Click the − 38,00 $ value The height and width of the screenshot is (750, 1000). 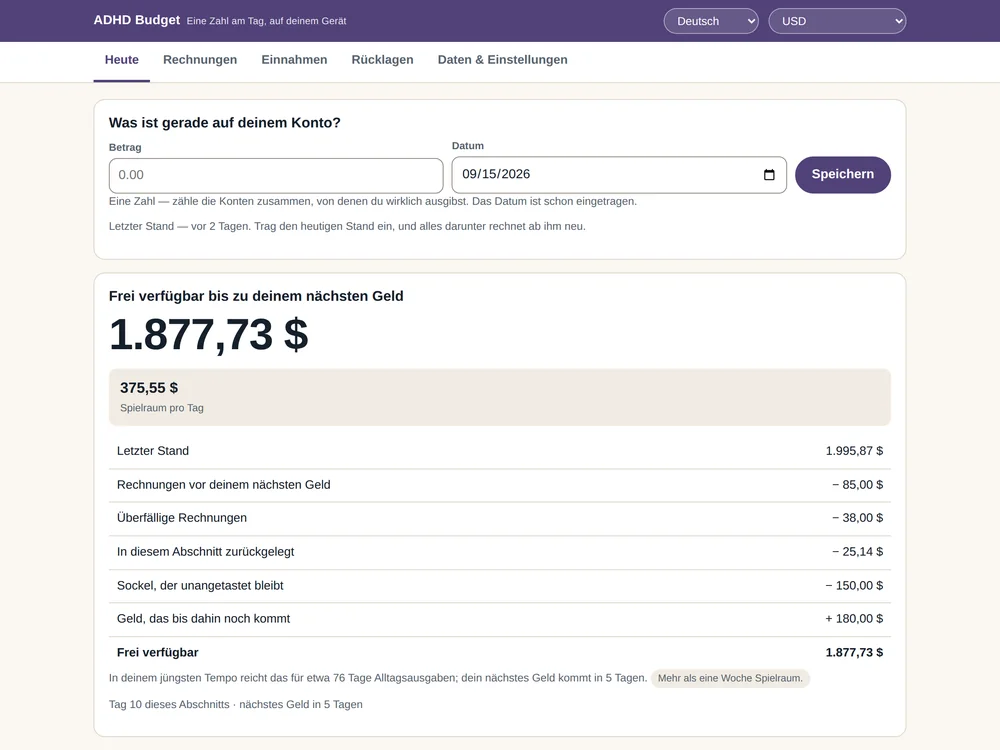(x=858, y=518)
